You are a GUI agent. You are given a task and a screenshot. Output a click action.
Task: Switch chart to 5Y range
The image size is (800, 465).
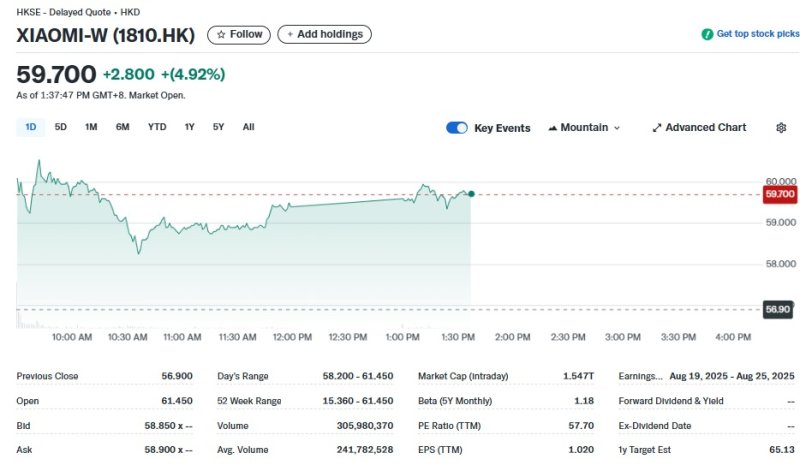point(218,127)
